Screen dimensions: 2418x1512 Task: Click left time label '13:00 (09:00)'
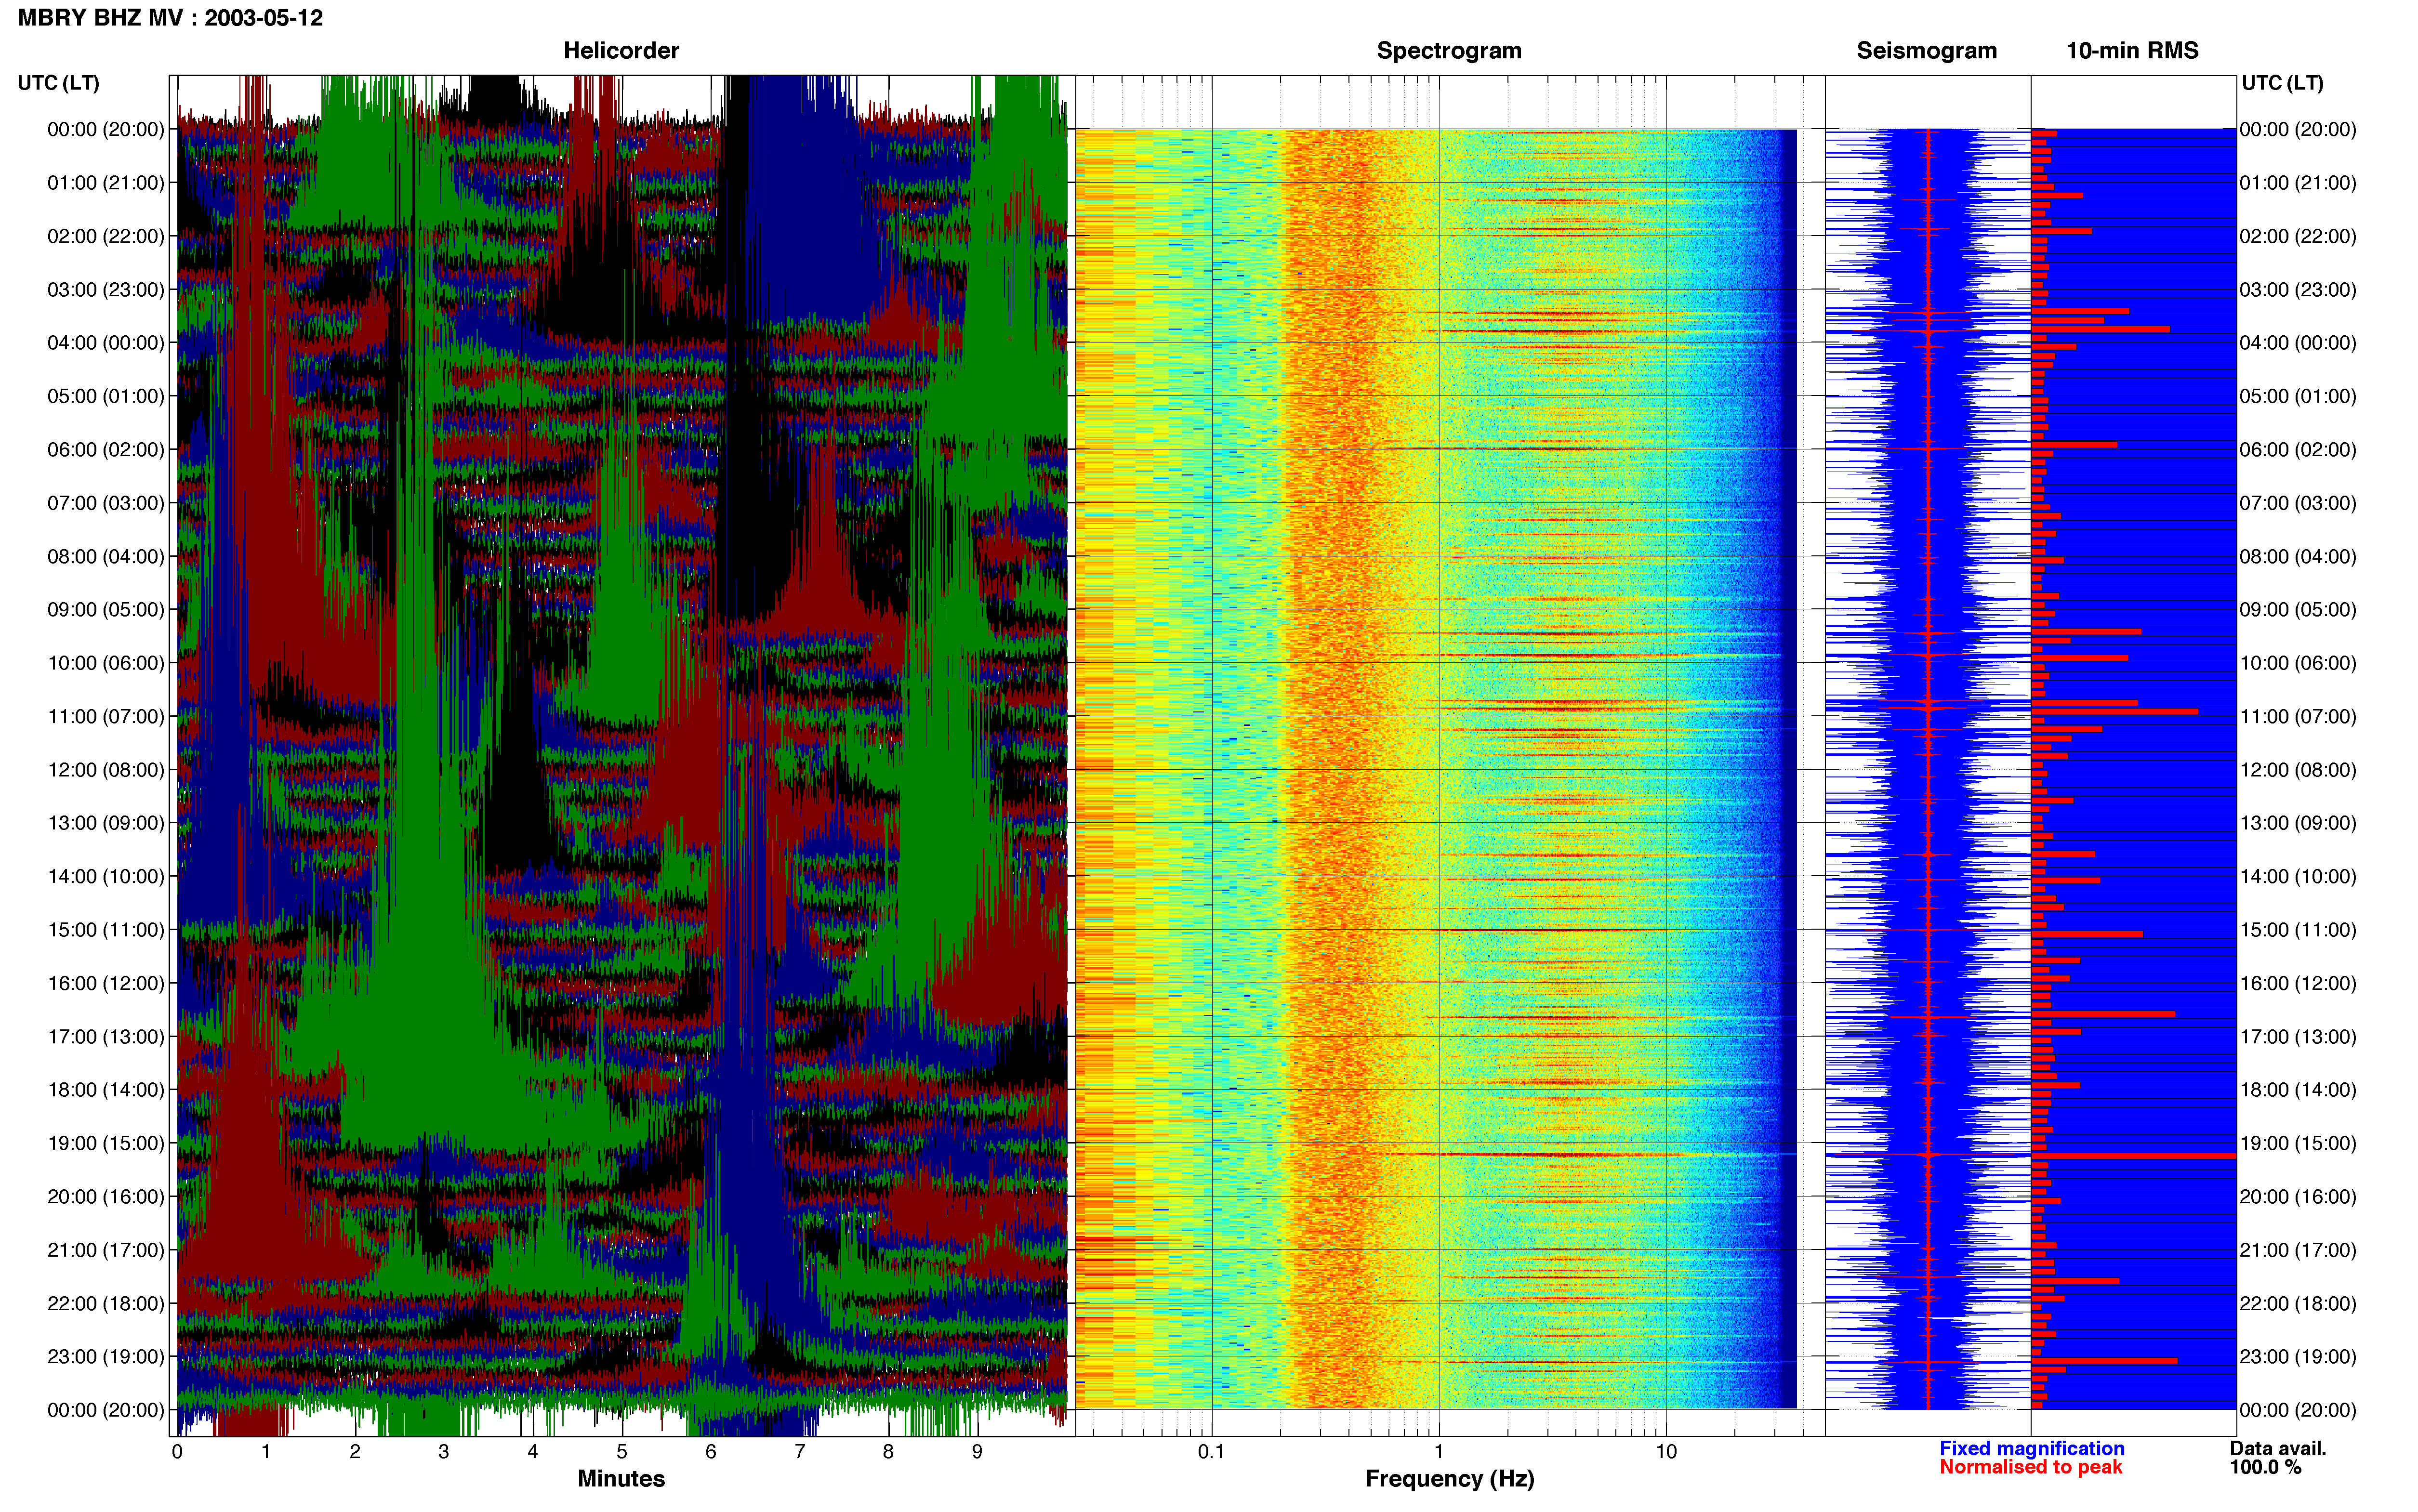tap(106, 823)
